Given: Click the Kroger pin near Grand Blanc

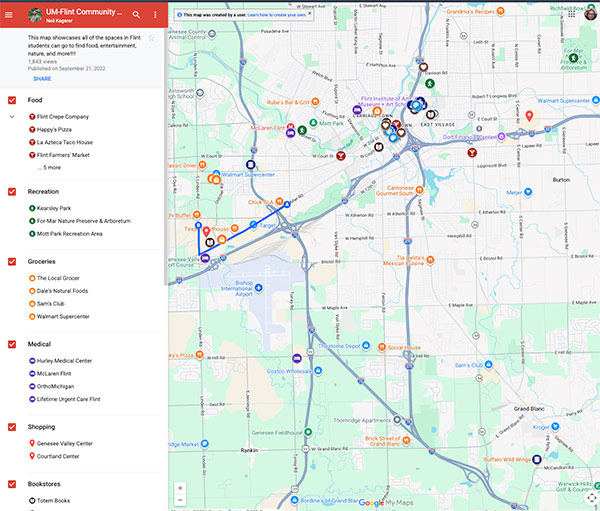Looking at the screenshot, I should (x=555, y=426).
